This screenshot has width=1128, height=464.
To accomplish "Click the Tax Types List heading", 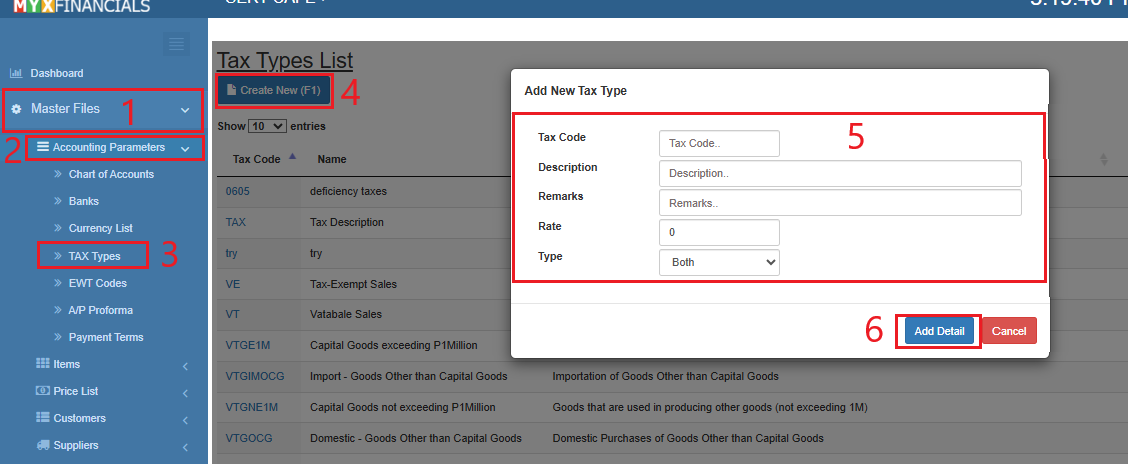I will (x=285, y=60).
